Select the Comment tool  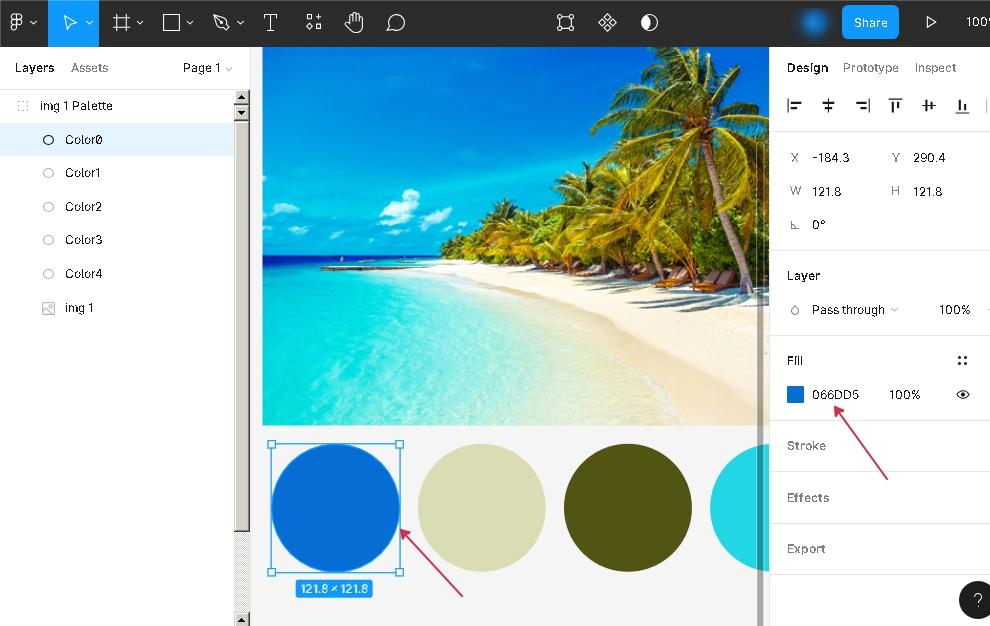click(x=395, y=23)
